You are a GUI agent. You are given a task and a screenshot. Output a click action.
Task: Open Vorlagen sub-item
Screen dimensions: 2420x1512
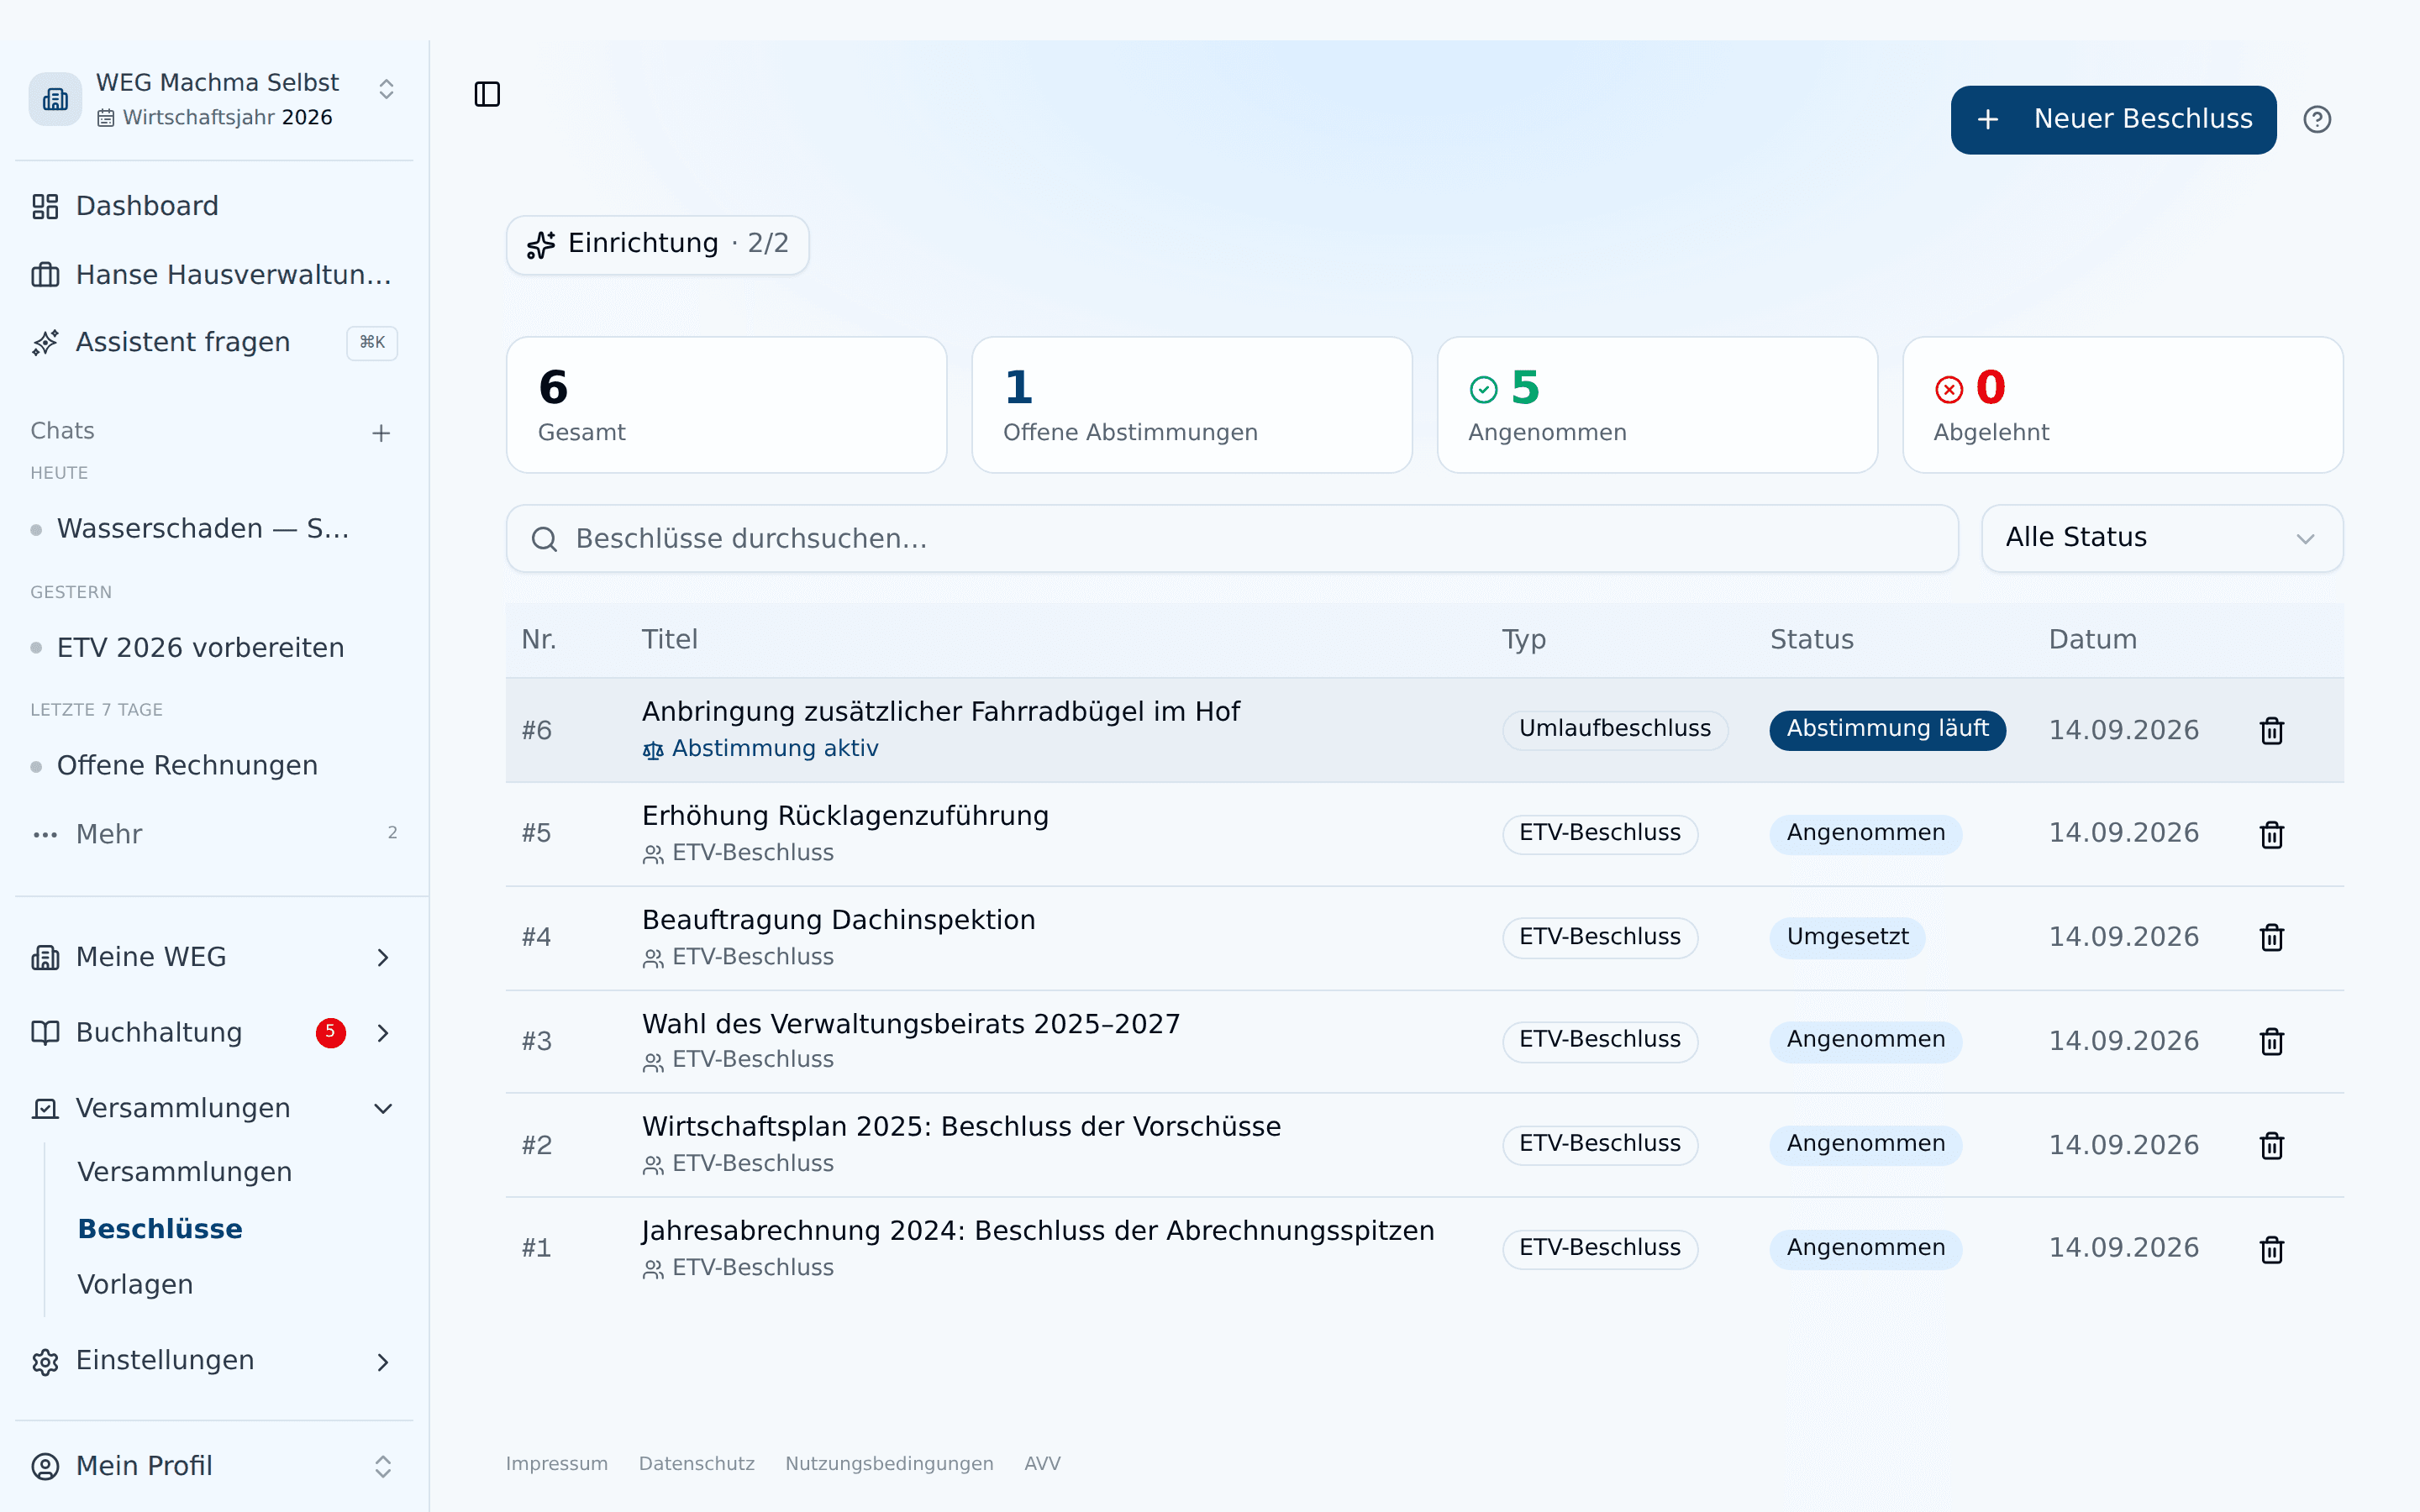tap(135, 1285)
